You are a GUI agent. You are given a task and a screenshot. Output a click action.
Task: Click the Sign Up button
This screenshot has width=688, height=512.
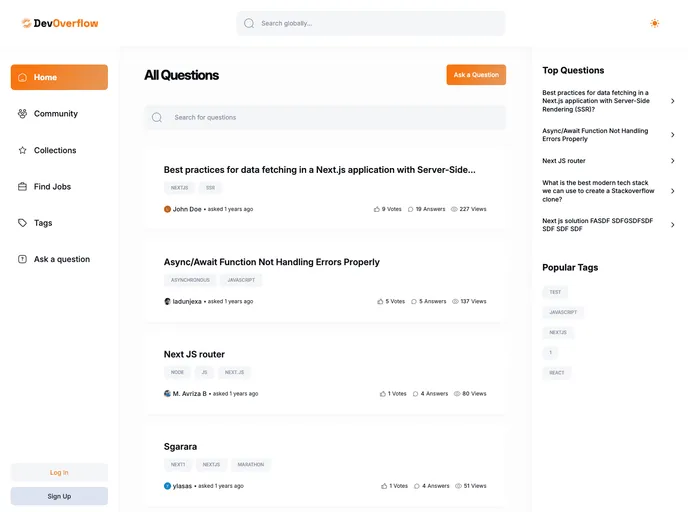pyautogui.click(x=59, y=496)
